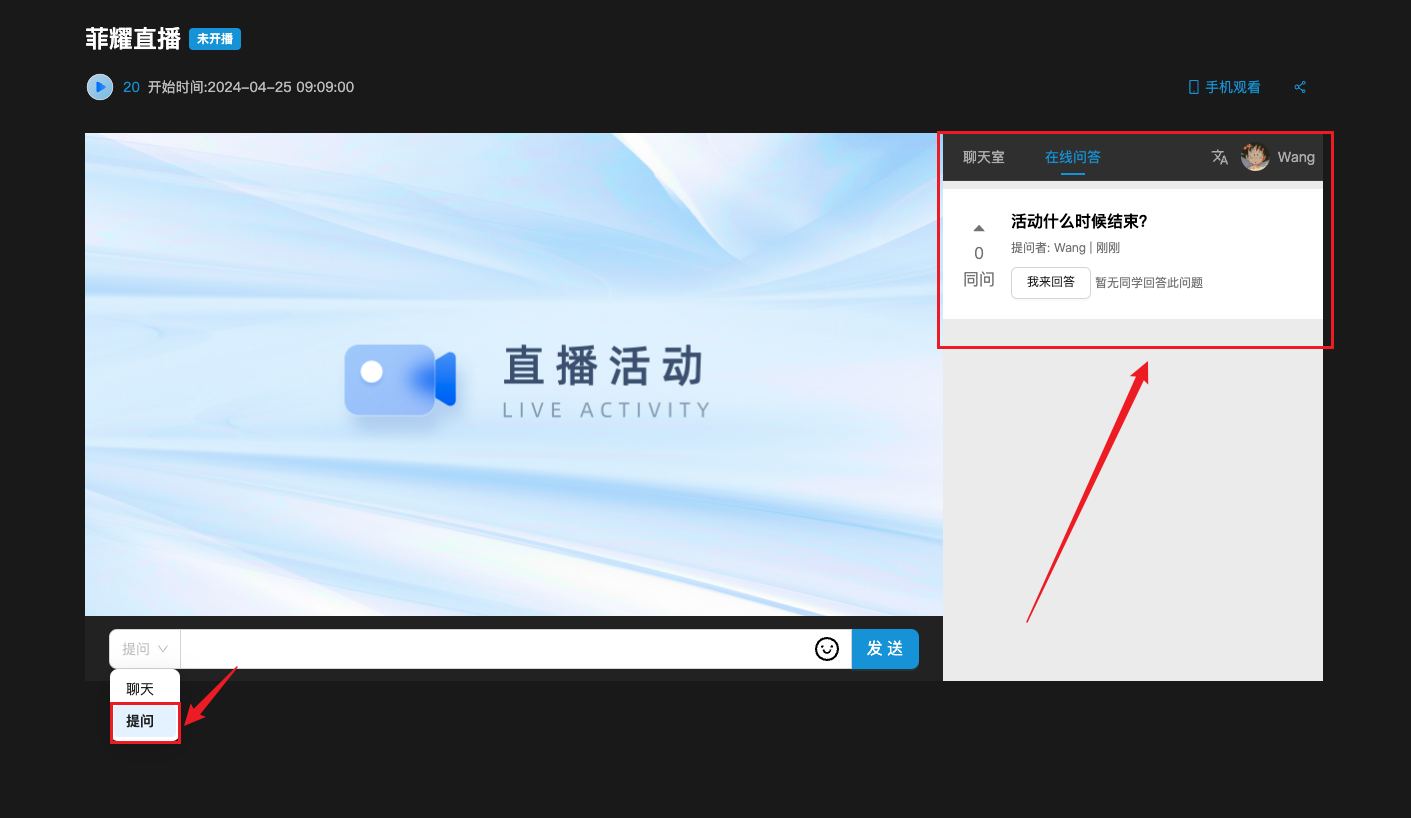Focus the message input field

click(495, 649)
